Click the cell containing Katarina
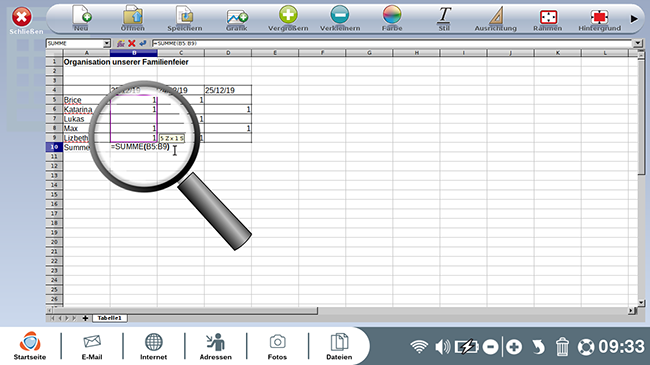The height and width of the screenshot is (365, 650). tap(87, 109)
